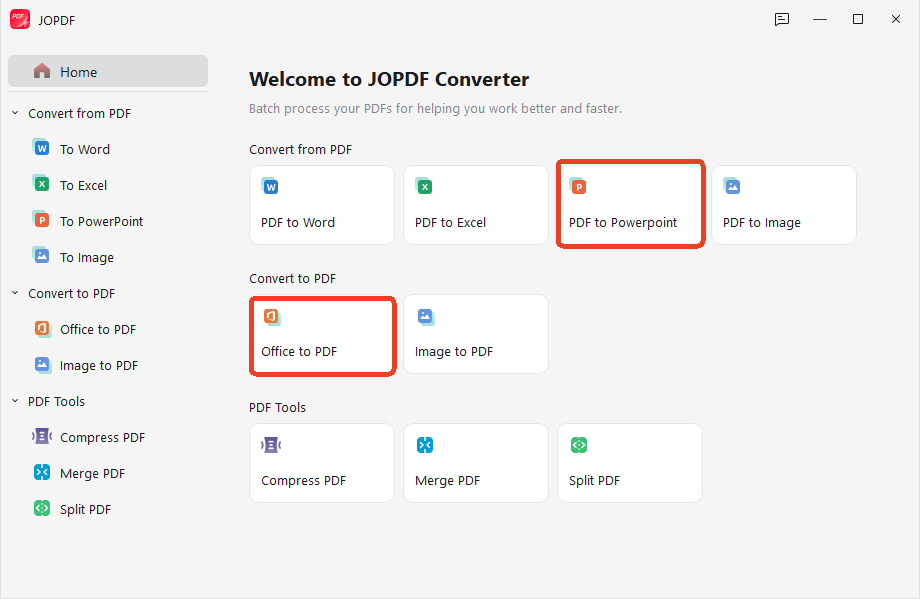This screenshot has height=599, width=920.
Task: Click the picture icon on Image to PDF card
Action: pyautogui.click(x=425, y=317)
